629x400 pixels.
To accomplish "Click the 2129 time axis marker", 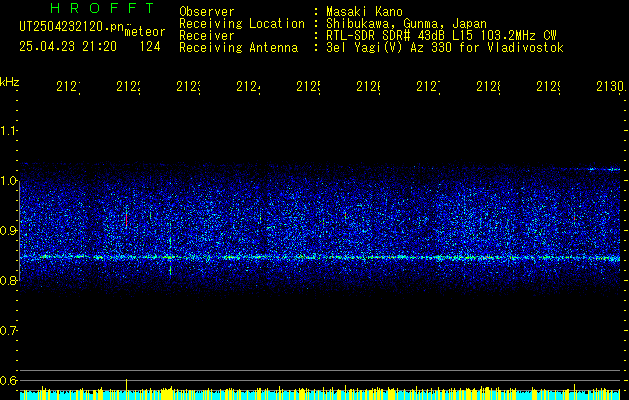I will 548,87.
